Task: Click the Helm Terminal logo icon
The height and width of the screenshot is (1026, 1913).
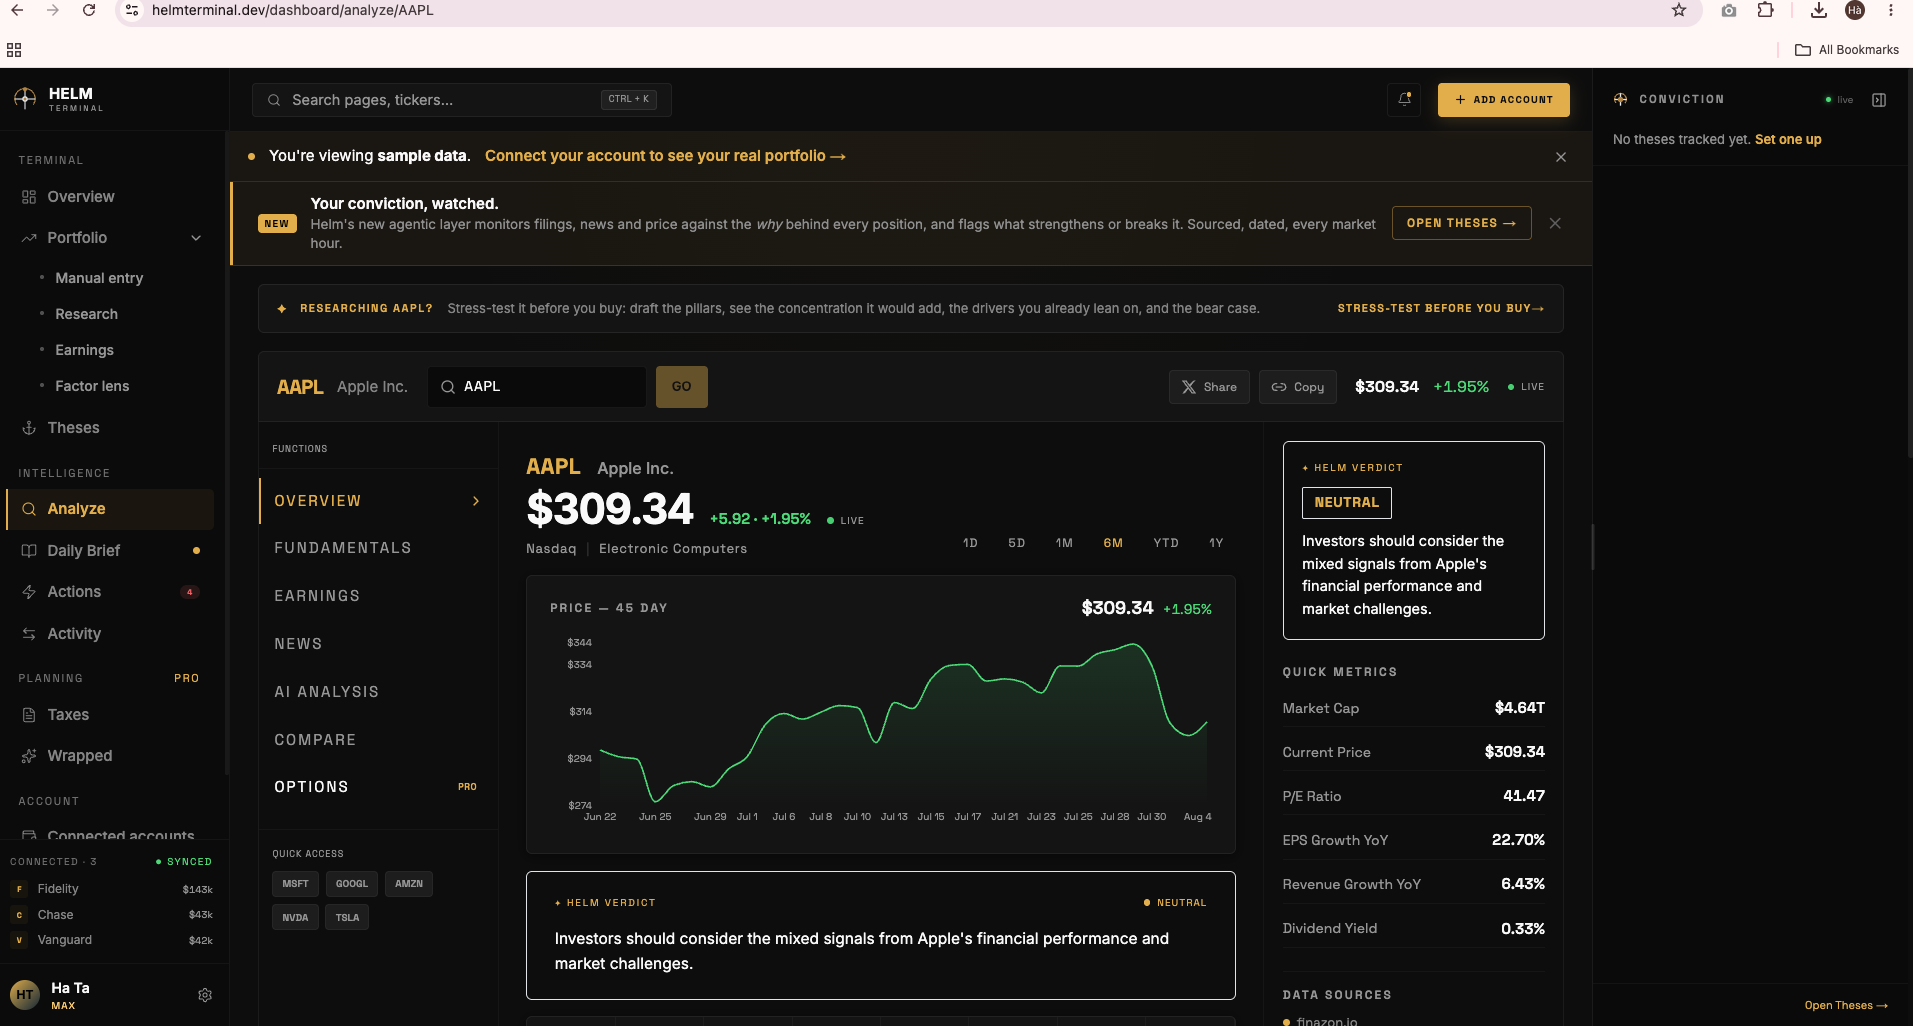Action: click(25, 99)
